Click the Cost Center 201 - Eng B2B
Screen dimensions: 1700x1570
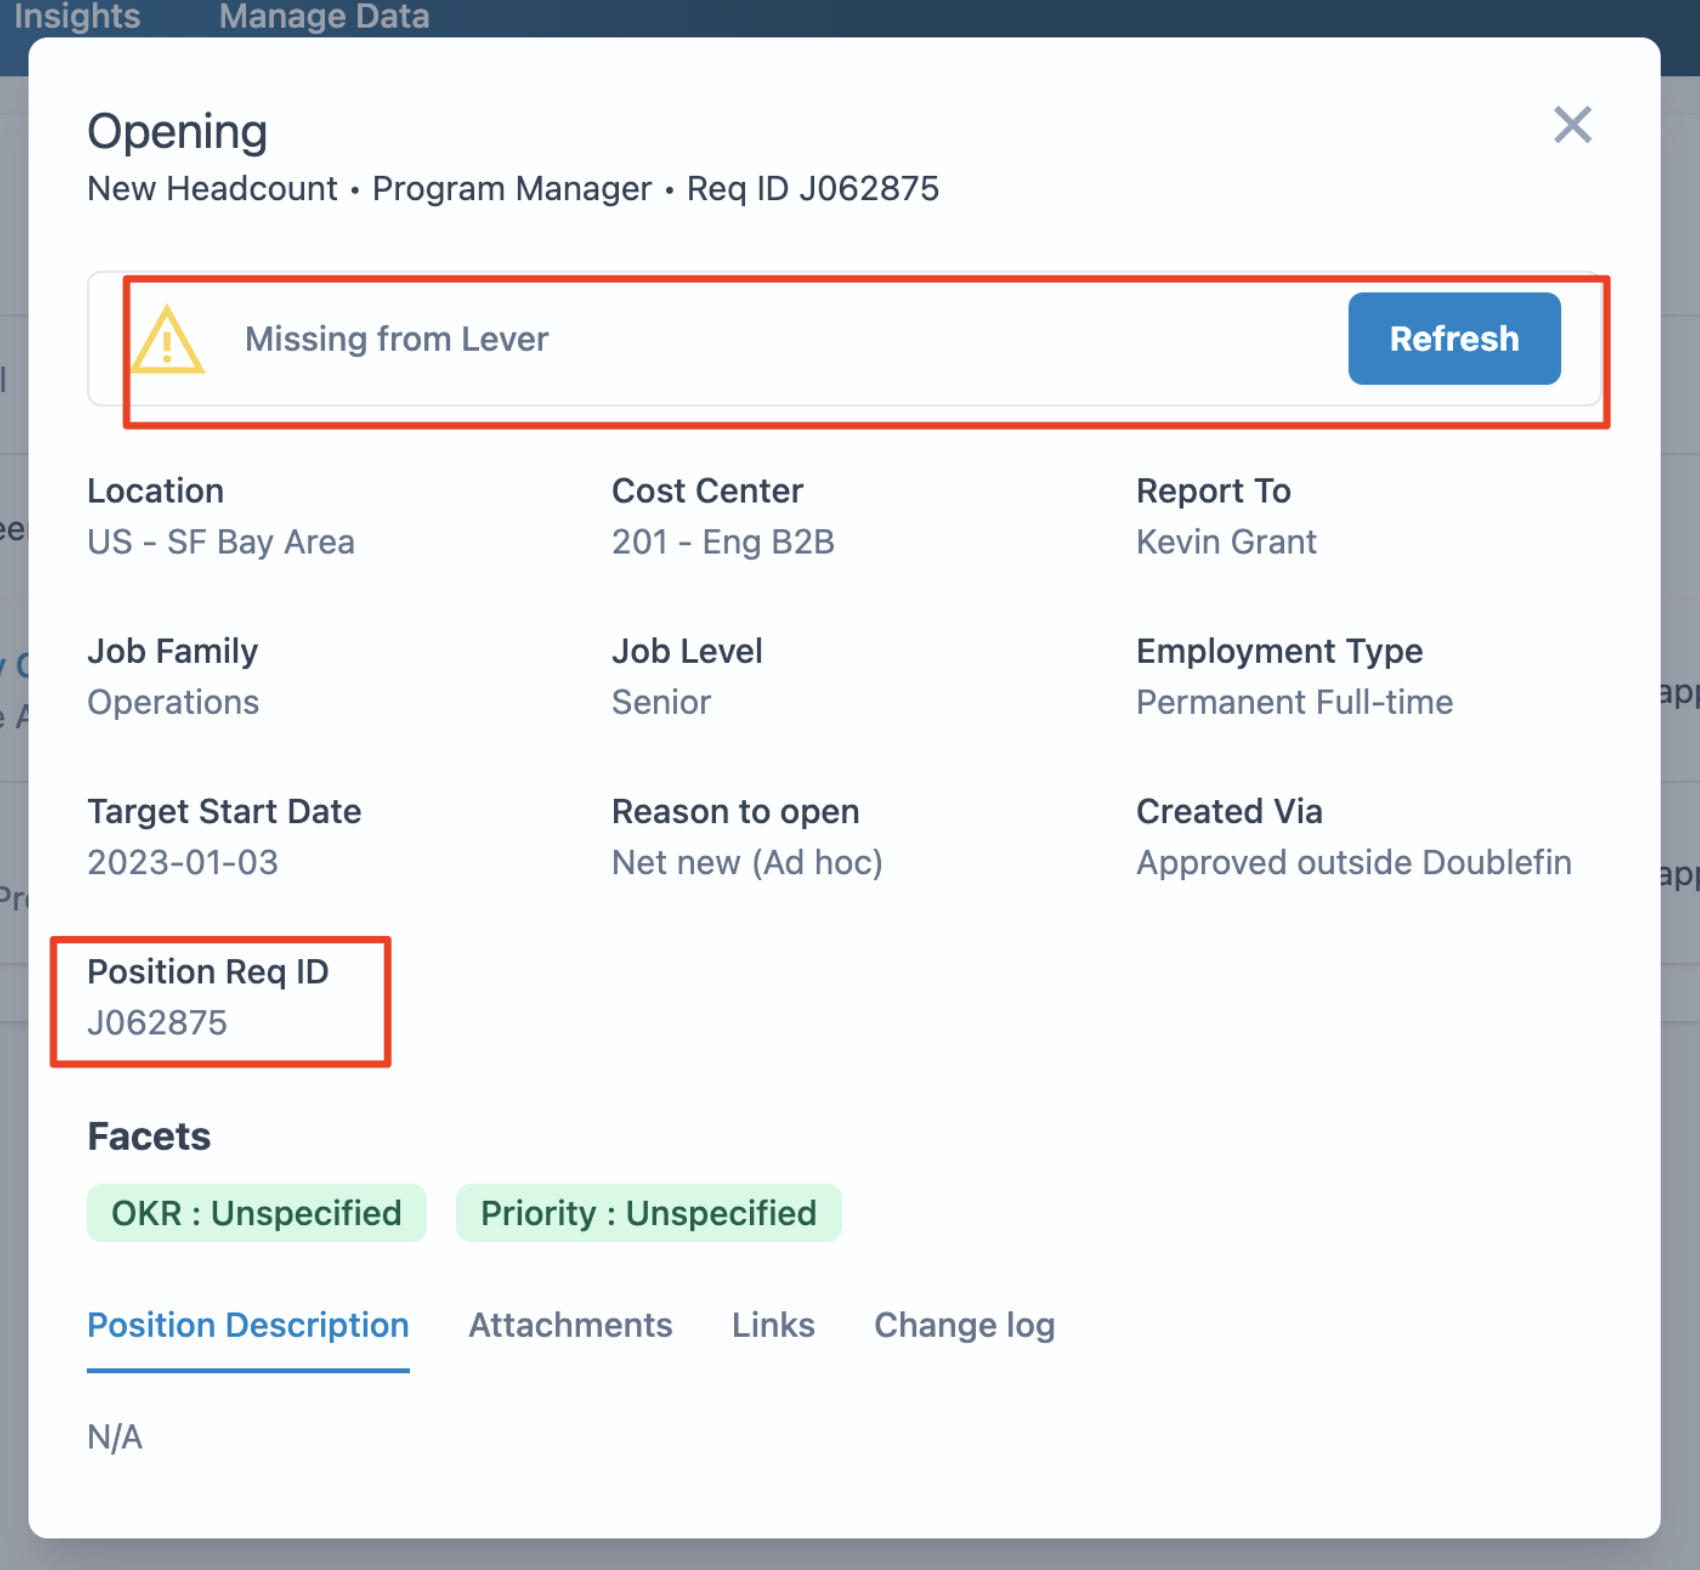[723, 541]
